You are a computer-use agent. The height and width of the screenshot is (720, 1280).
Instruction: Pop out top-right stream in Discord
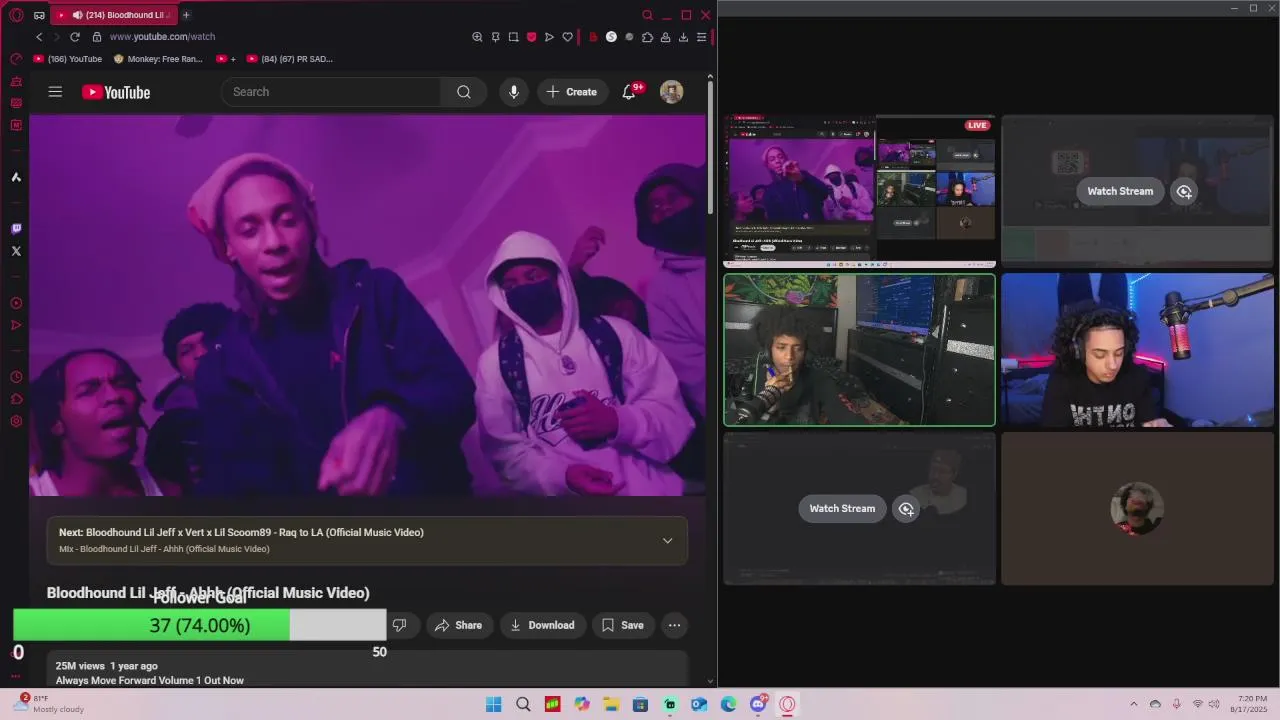click(x=1184, y=191)
